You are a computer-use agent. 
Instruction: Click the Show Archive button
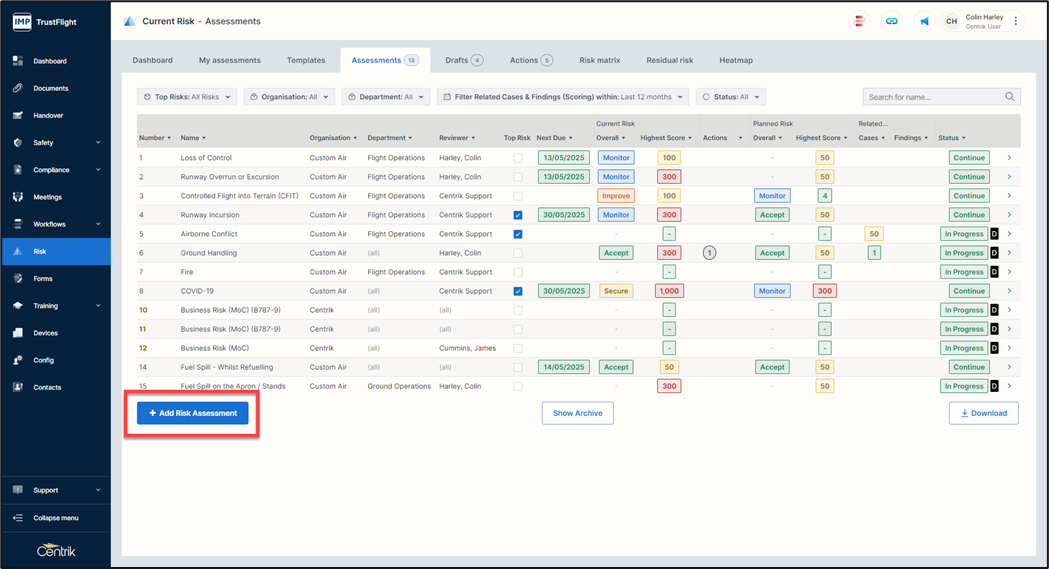[577, 413]
